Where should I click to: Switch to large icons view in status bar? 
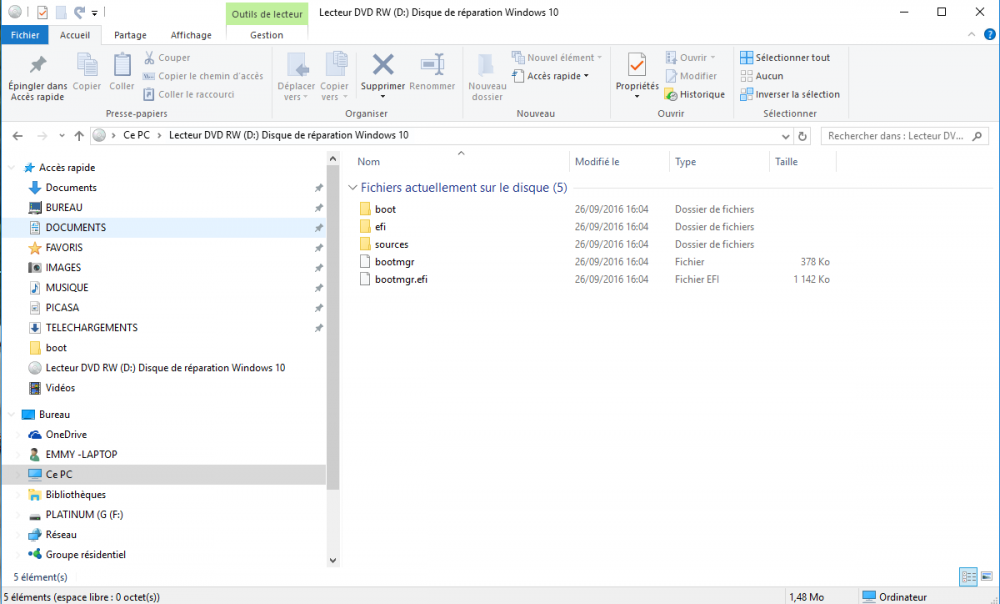coord(985,577)
